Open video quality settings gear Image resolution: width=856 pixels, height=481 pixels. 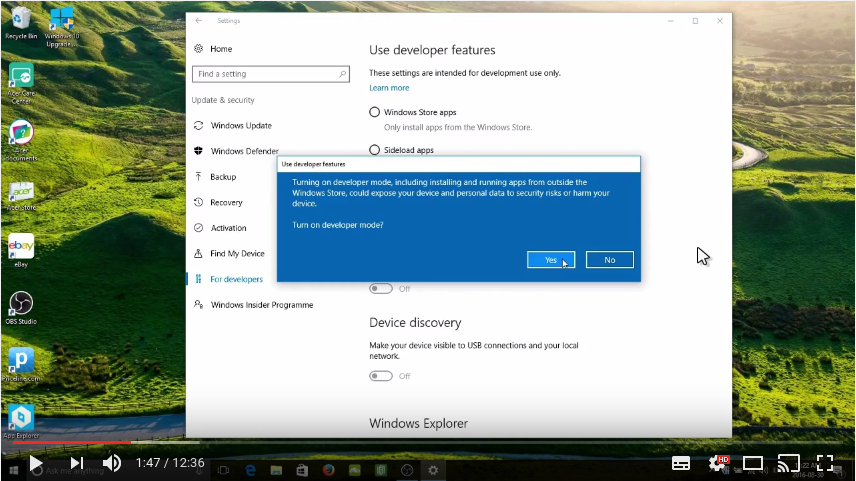[717, 464]
